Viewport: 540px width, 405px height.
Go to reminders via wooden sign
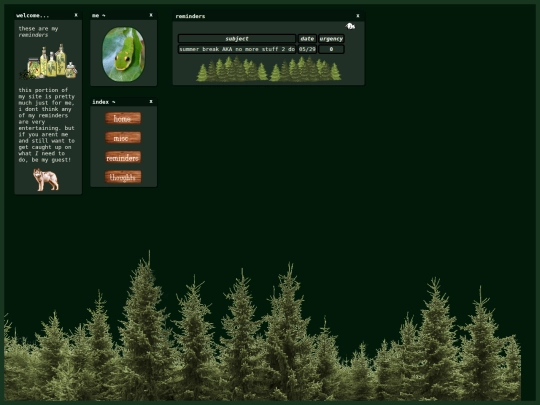click(x=123, y=157)
